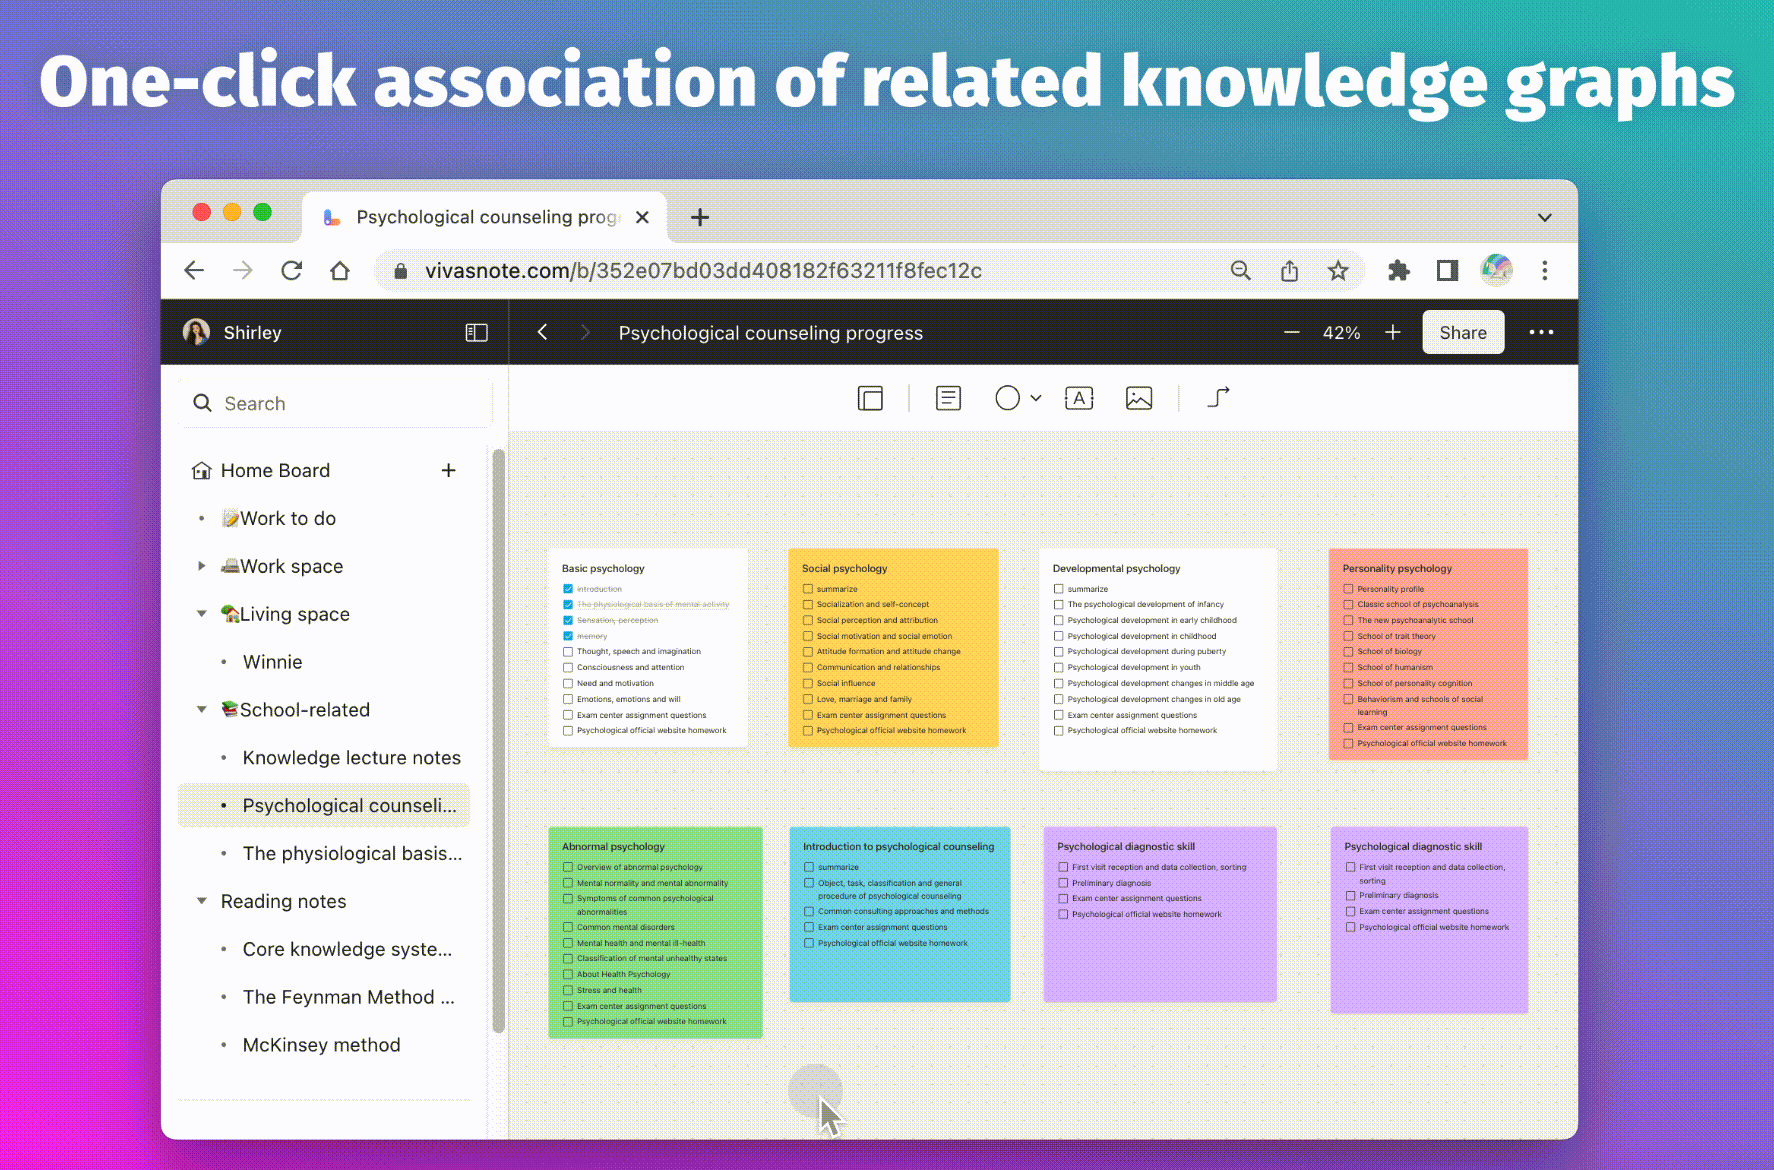This screenshot has width=1774, height=1170.
Task: Open 'Core knowledge syste...' board
Action: [347, 949]
